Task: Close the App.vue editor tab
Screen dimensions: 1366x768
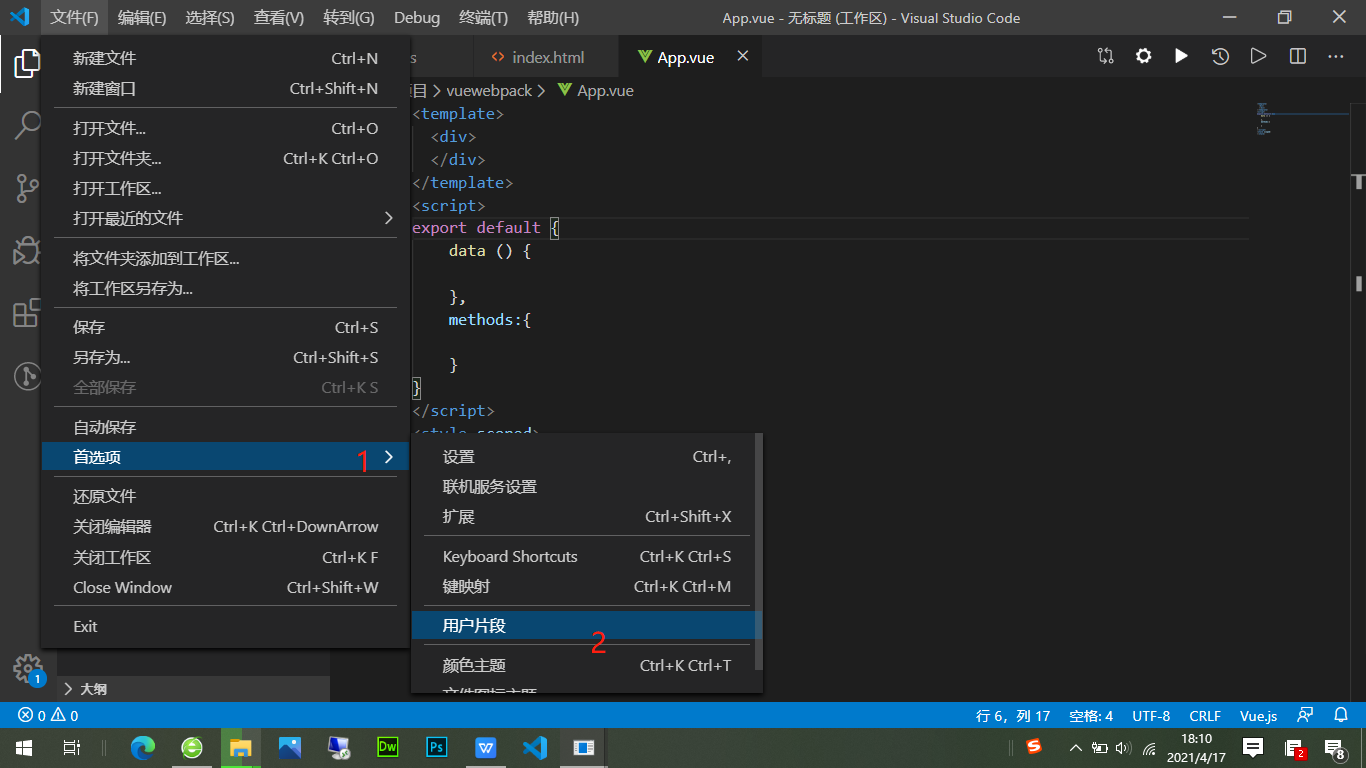Action: [x=742, y=57]
